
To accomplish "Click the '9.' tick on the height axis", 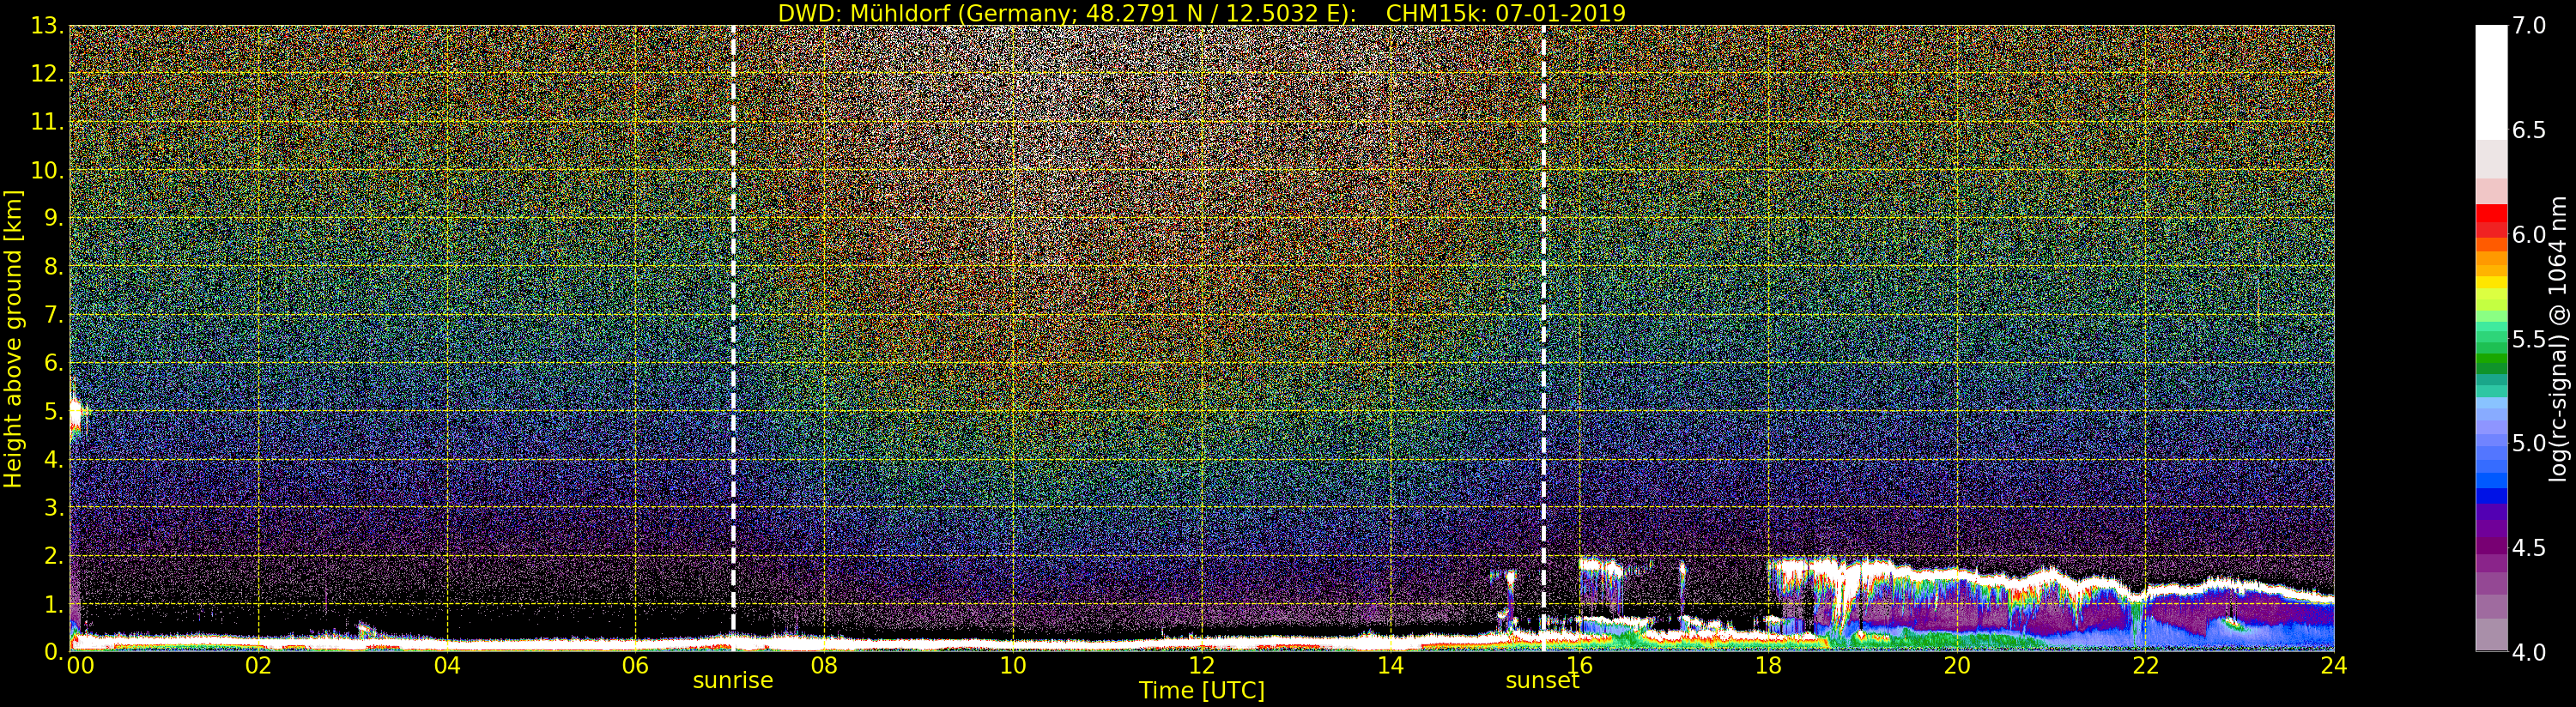I will [x=53, y=218].
